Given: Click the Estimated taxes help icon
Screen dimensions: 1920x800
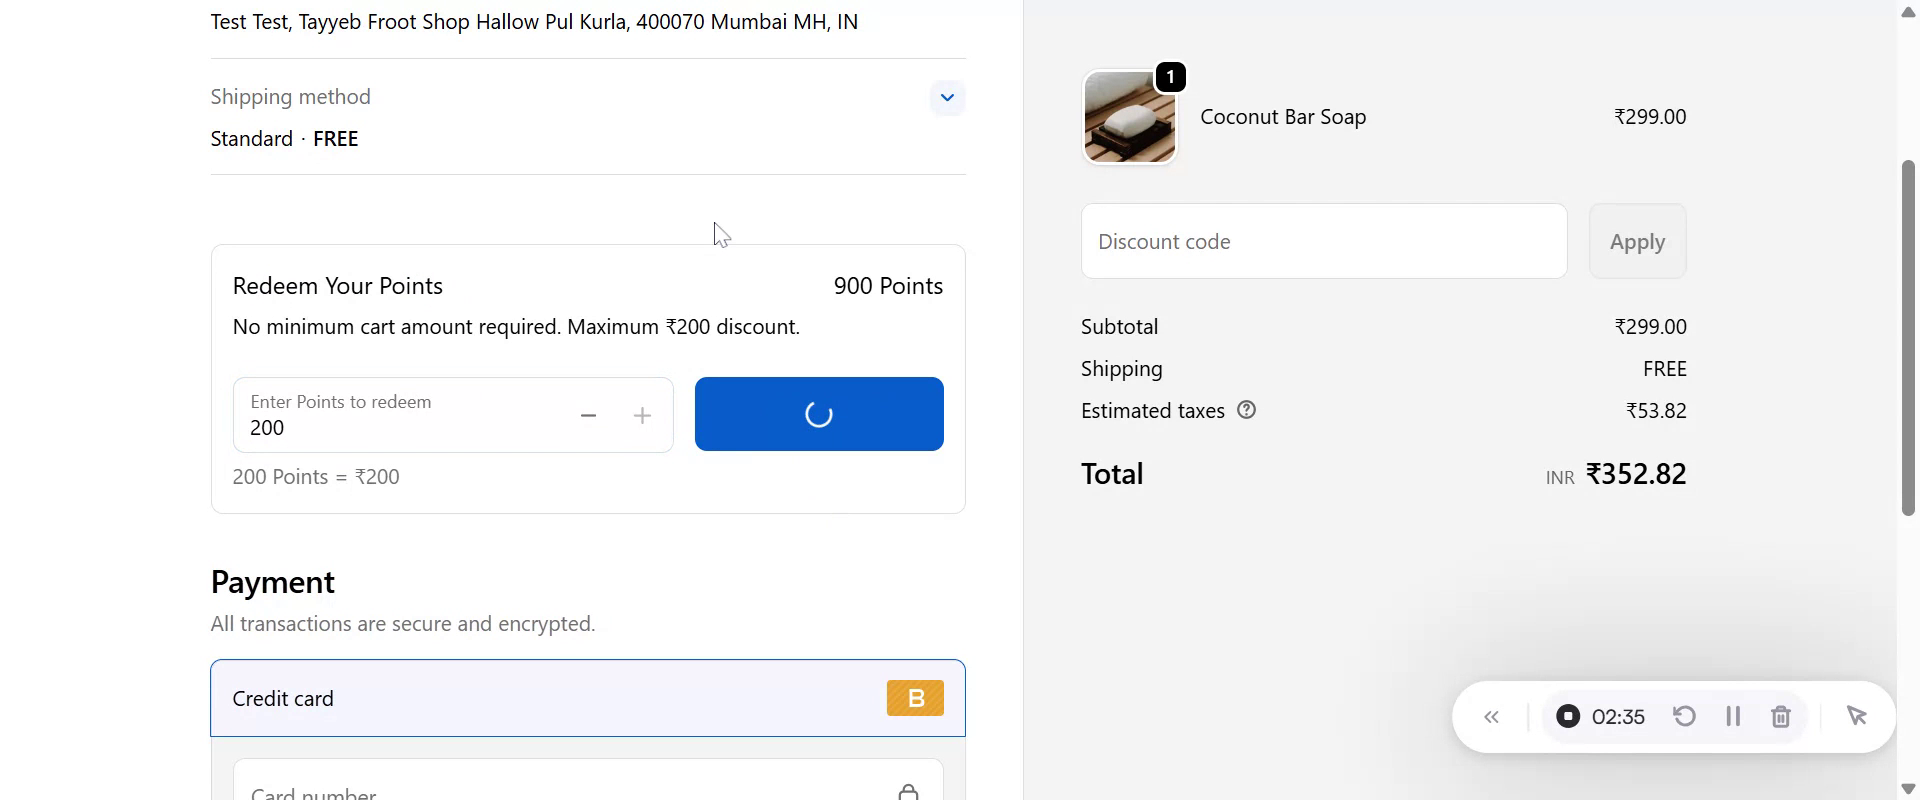Looking at the screenshot, I should click(x=1247, y=410).
